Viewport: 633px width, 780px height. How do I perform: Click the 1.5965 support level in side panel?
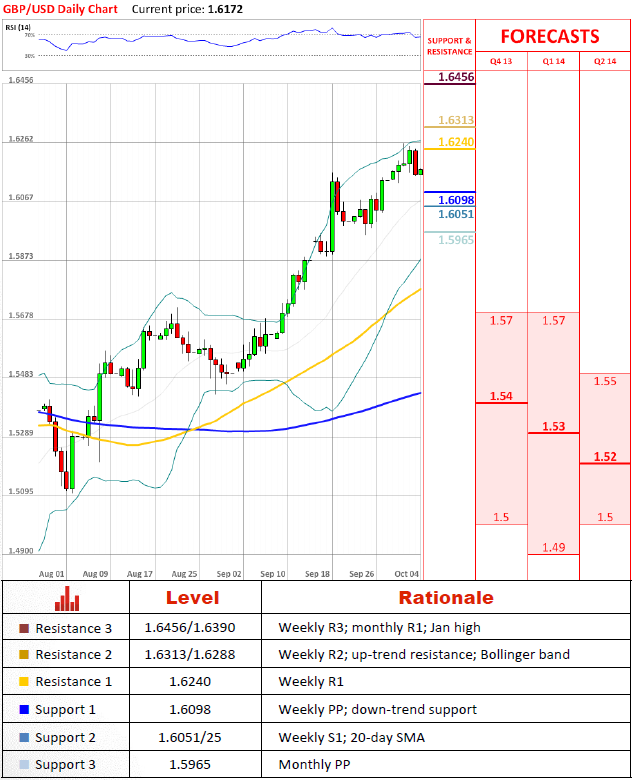(x=456, y=240)
